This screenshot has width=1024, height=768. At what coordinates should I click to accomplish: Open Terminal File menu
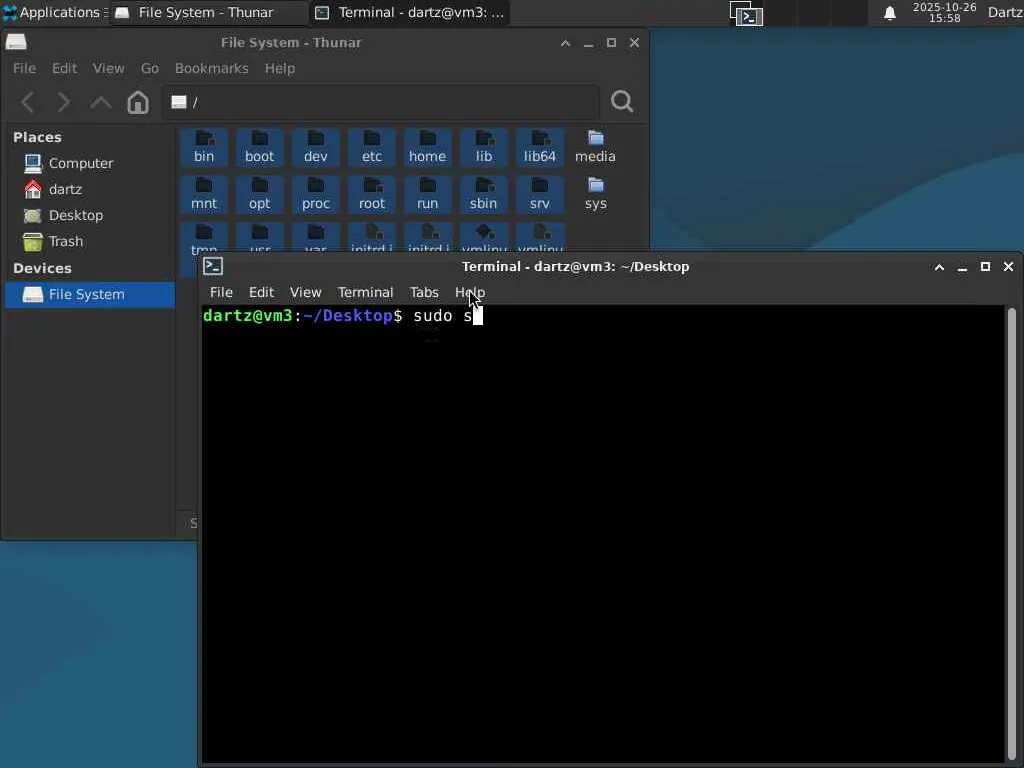[x=221, y=292]
